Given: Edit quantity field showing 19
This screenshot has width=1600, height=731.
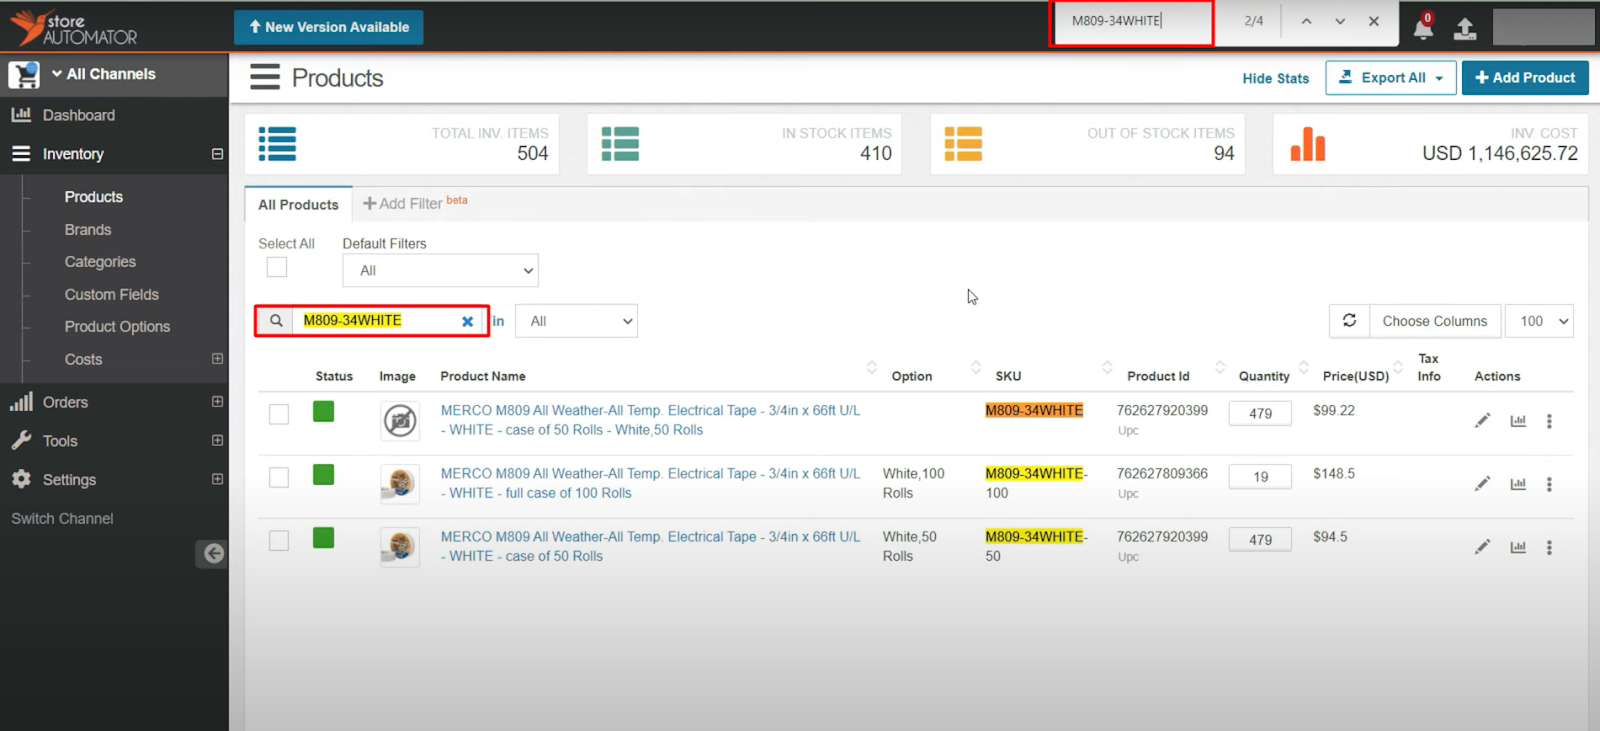Looking at the screenshot, I should pyautogui.click(x=1260, y=477).
